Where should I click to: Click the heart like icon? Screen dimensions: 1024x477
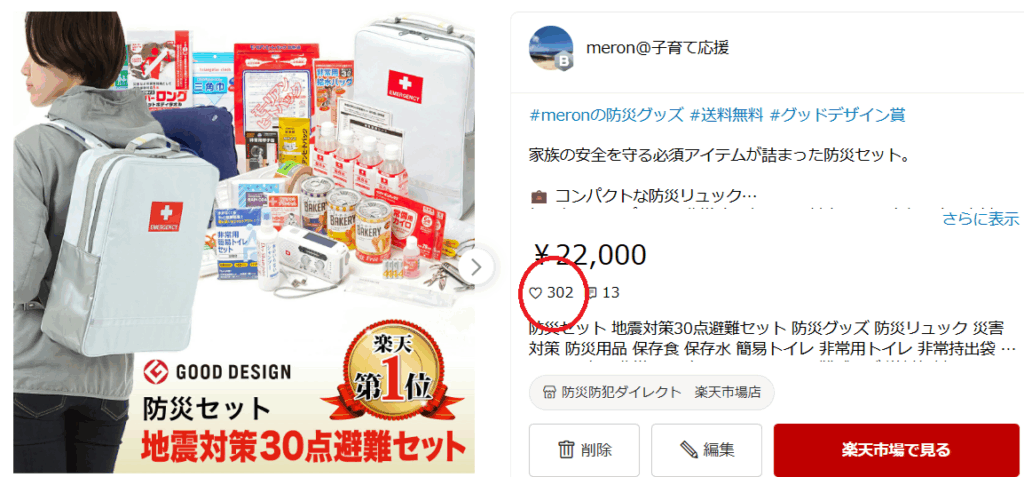536,293
